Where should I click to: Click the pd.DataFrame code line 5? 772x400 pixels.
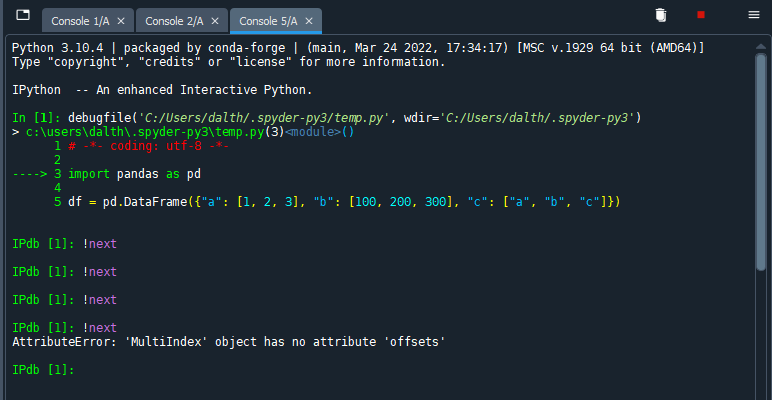click(344, 202)
